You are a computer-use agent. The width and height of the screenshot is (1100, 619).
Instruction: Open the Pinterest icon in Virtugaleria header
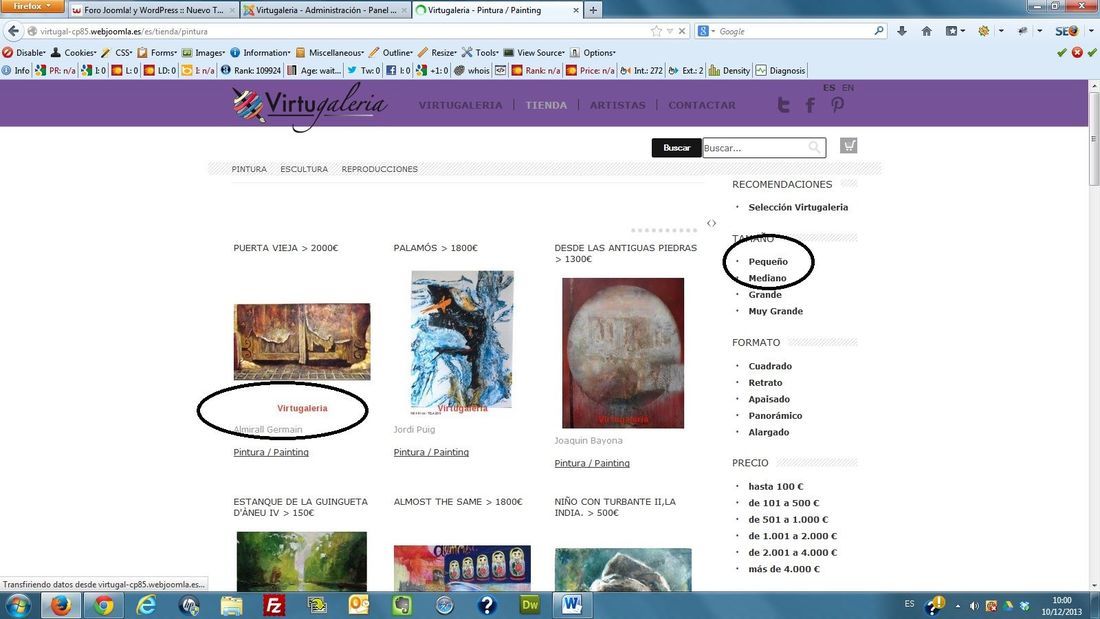(x=838, y=105)
